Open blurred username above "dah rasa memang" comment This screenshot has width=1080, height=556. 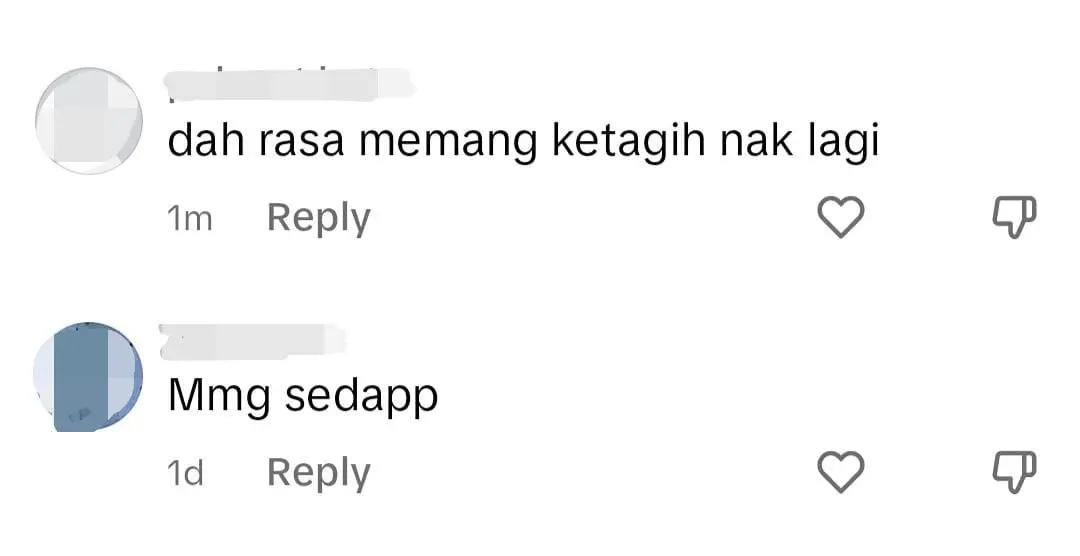click(x=289, y=85)
